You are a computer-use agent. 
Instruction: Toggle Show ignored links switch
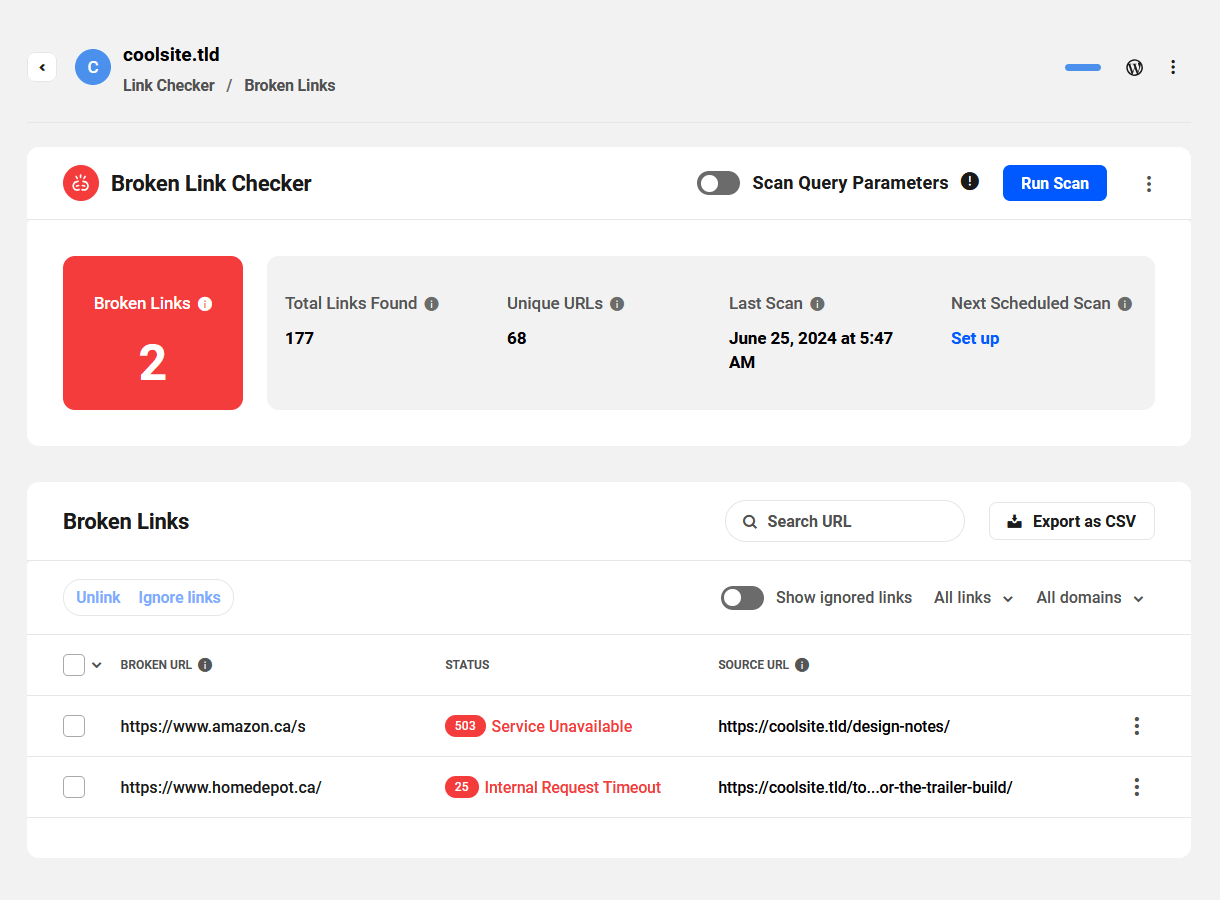pos(742,598)
